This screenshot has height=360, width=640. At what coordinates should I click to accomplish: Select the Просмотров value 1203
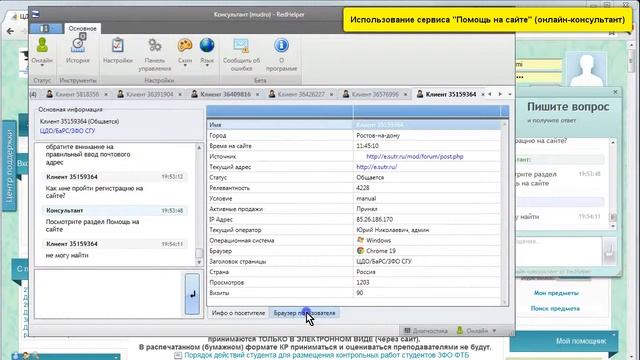coord(363,282)
